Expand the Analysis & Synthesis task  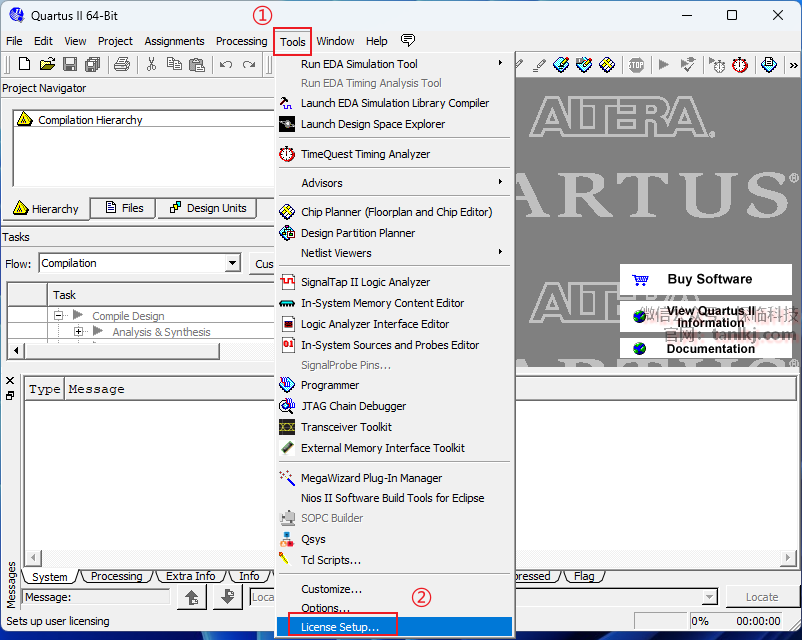[x=79, y=332]
